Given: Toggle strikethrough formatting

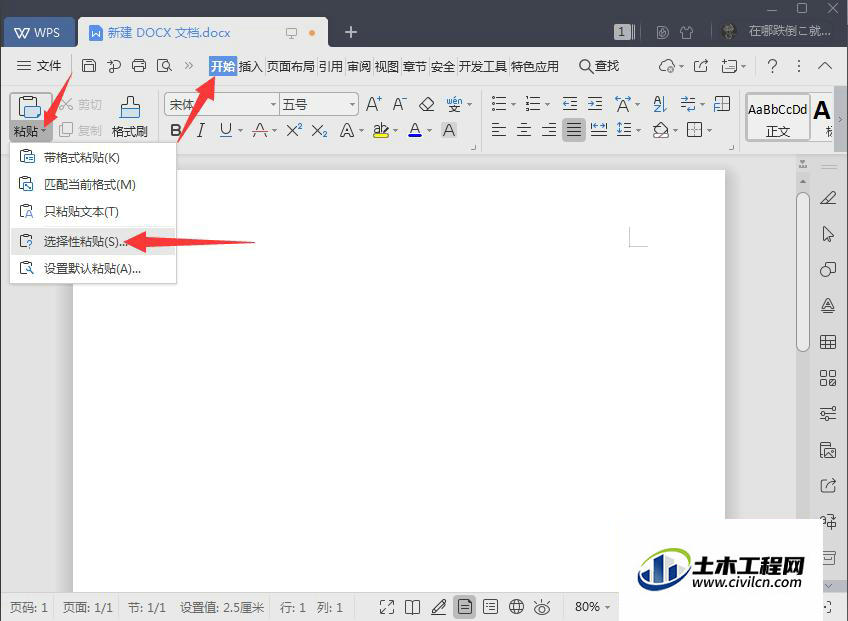Looking at the screenshot, I should (260, 130).
